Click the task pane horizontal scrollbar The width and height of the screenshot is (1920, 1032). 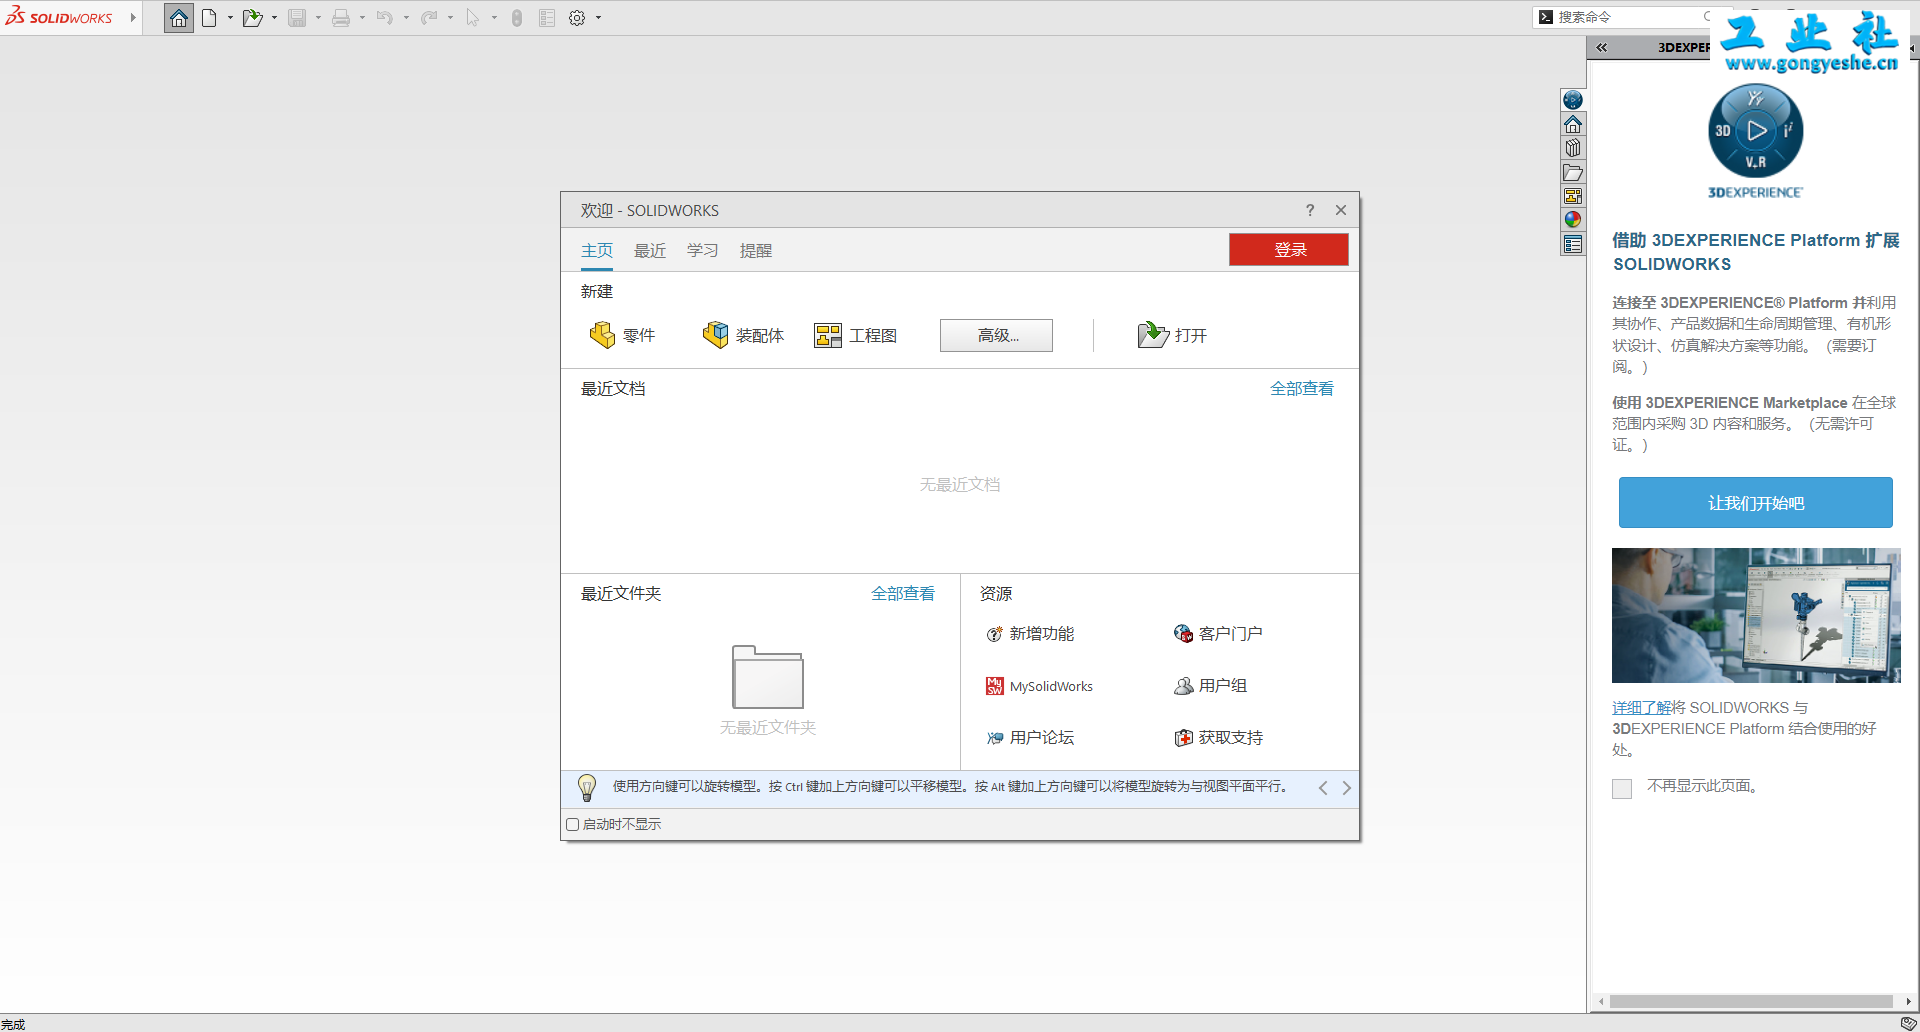click(x=1752, y=1001)
